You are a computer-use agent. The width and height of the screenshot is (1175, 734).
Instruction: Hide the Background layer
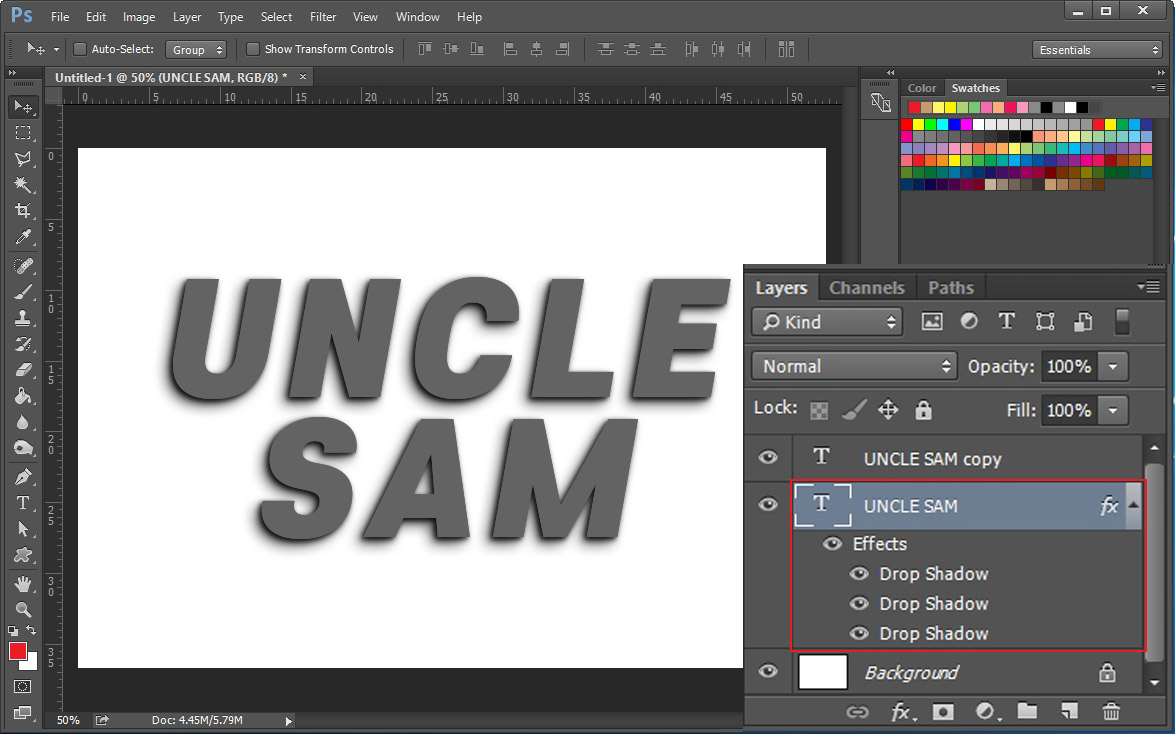click(x=768, y=671)
